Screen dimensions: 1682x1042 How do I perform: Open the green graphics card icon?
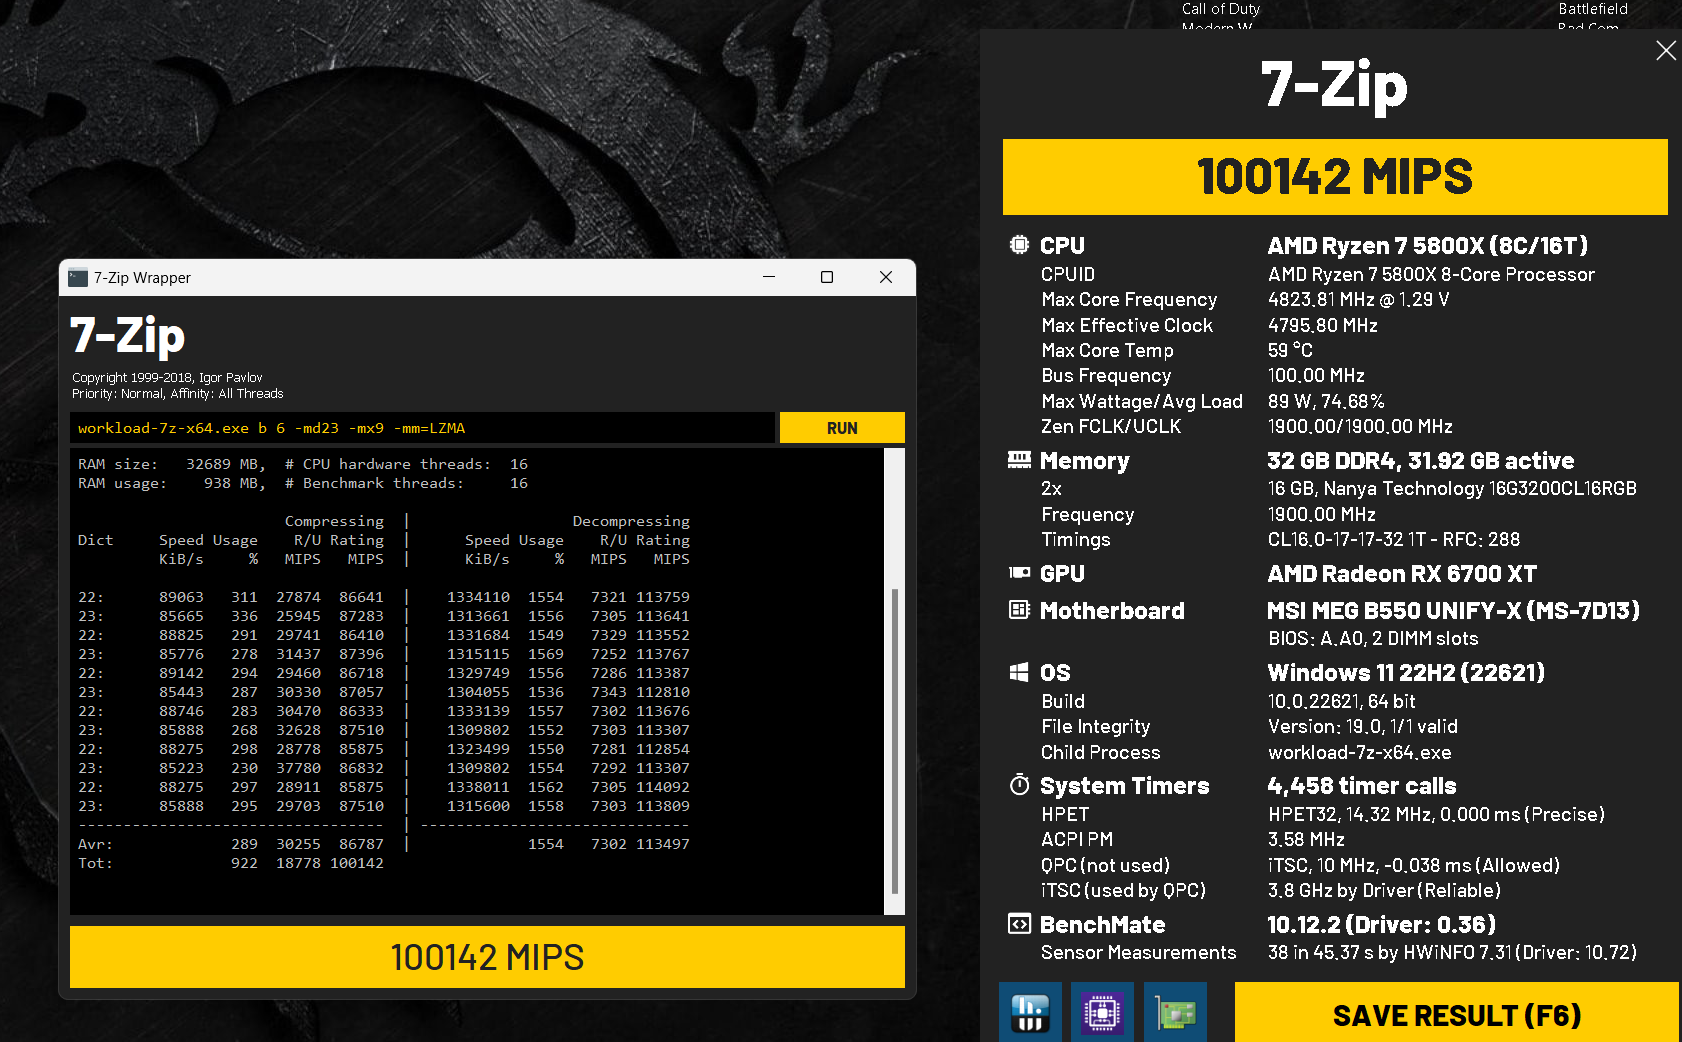click(x=1175, y=1013)
